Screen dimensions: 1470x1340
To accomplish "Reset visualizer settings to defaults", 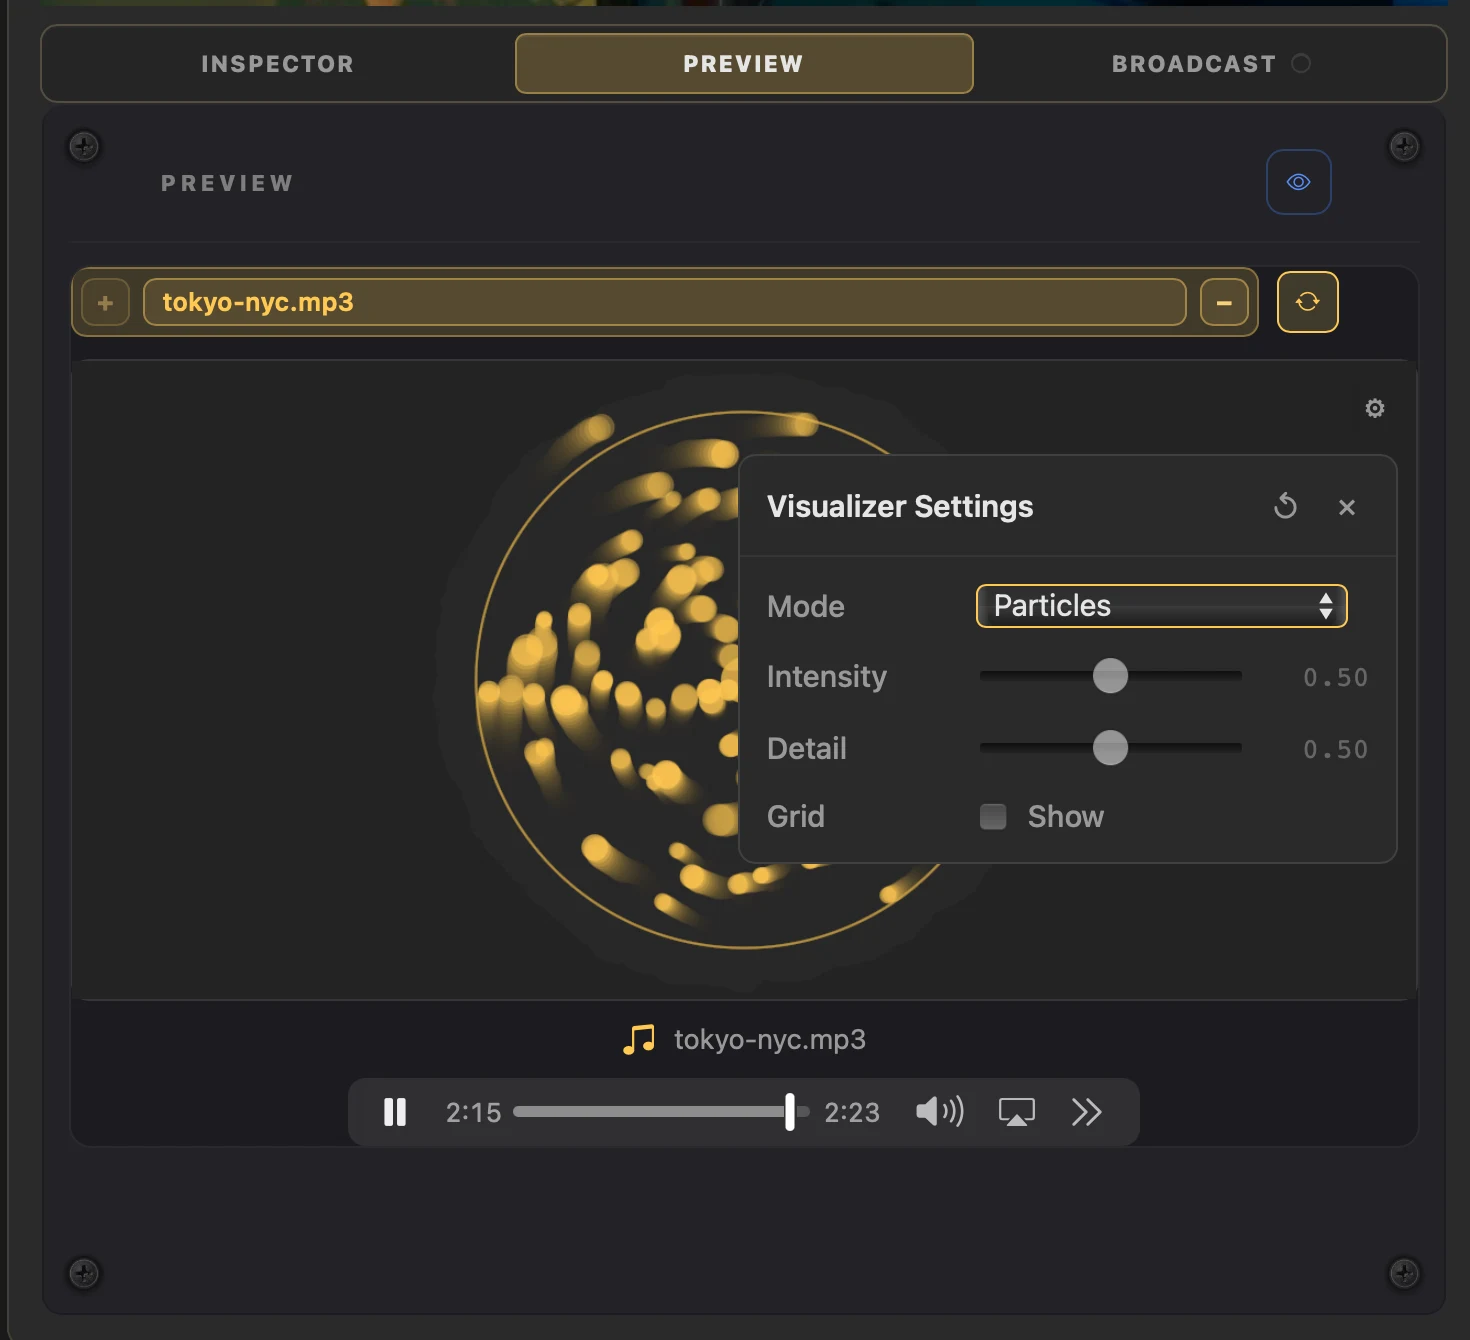I will [x=1285, y=506].
